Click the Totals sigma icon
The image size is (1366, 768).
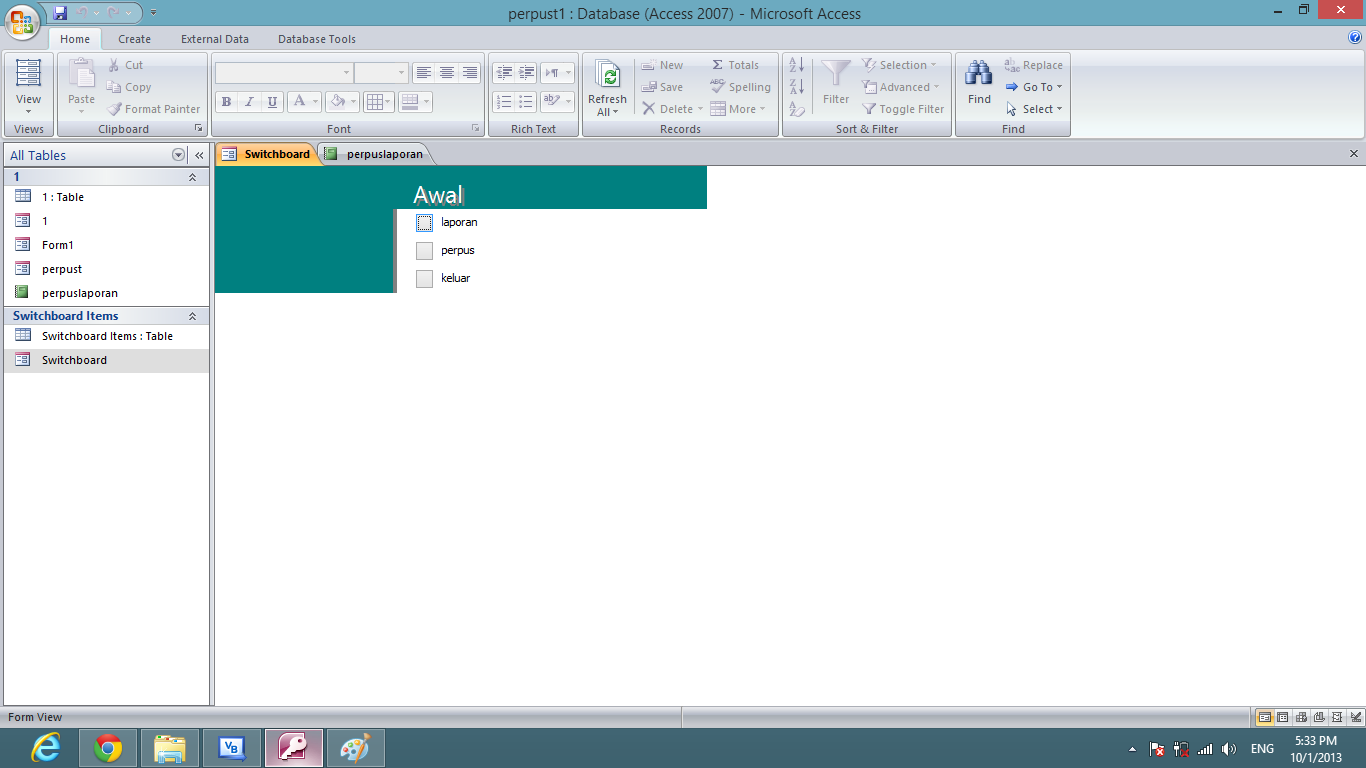click(x=717, y=64)
